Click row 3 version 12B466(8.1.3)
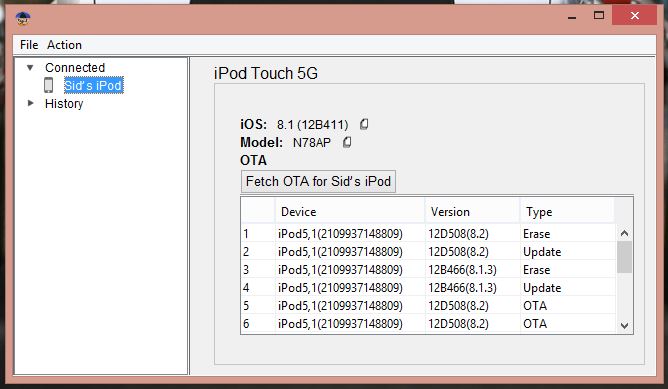The width and height of the screenshot is (668, 389). pos(472,270)
